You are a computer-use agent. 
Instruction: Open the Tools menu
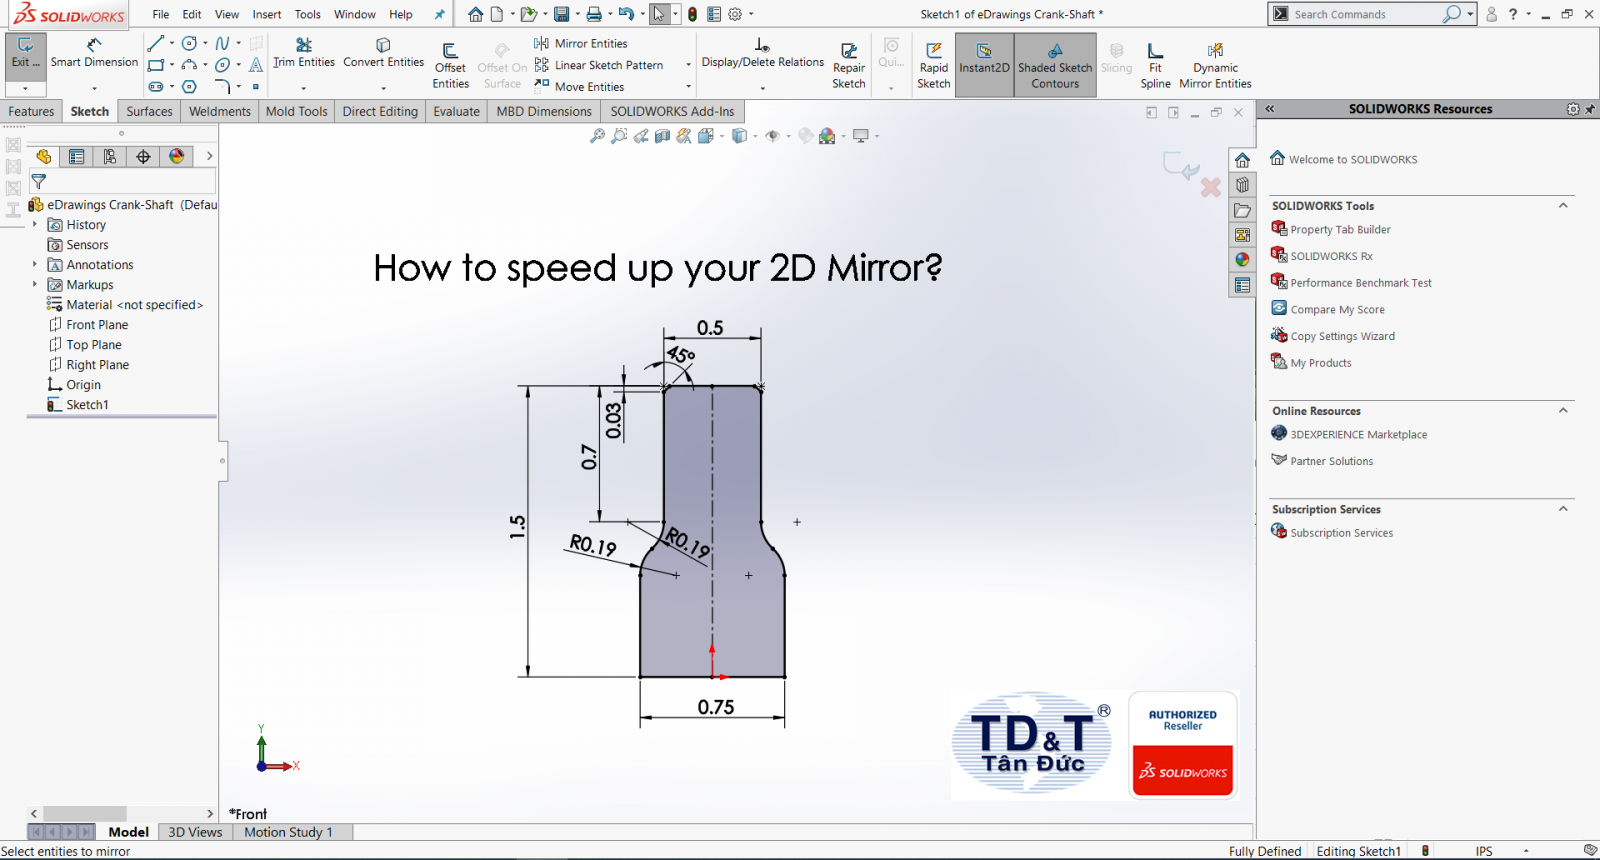(308, 14)
